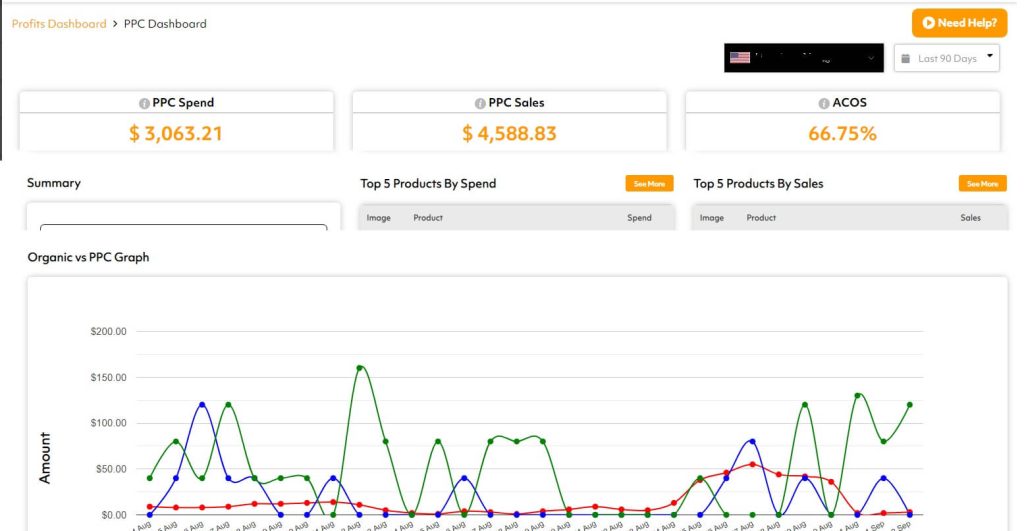Click the green peak data point near $160

pyautogui.click(x=360, y=368)
